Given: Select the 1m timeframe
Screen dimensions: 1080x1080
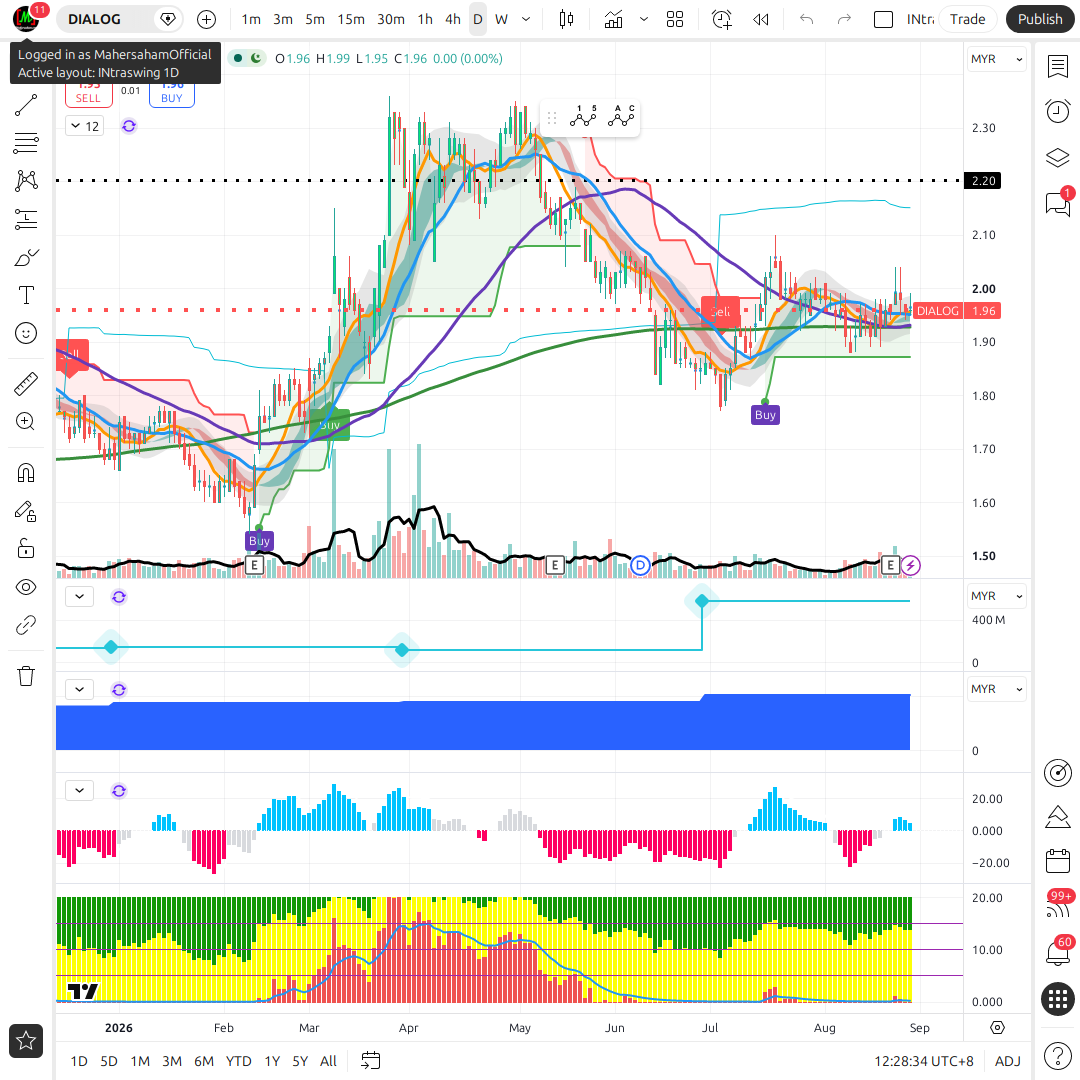Looking at the screenshot, I should click(x=251, y=19).
